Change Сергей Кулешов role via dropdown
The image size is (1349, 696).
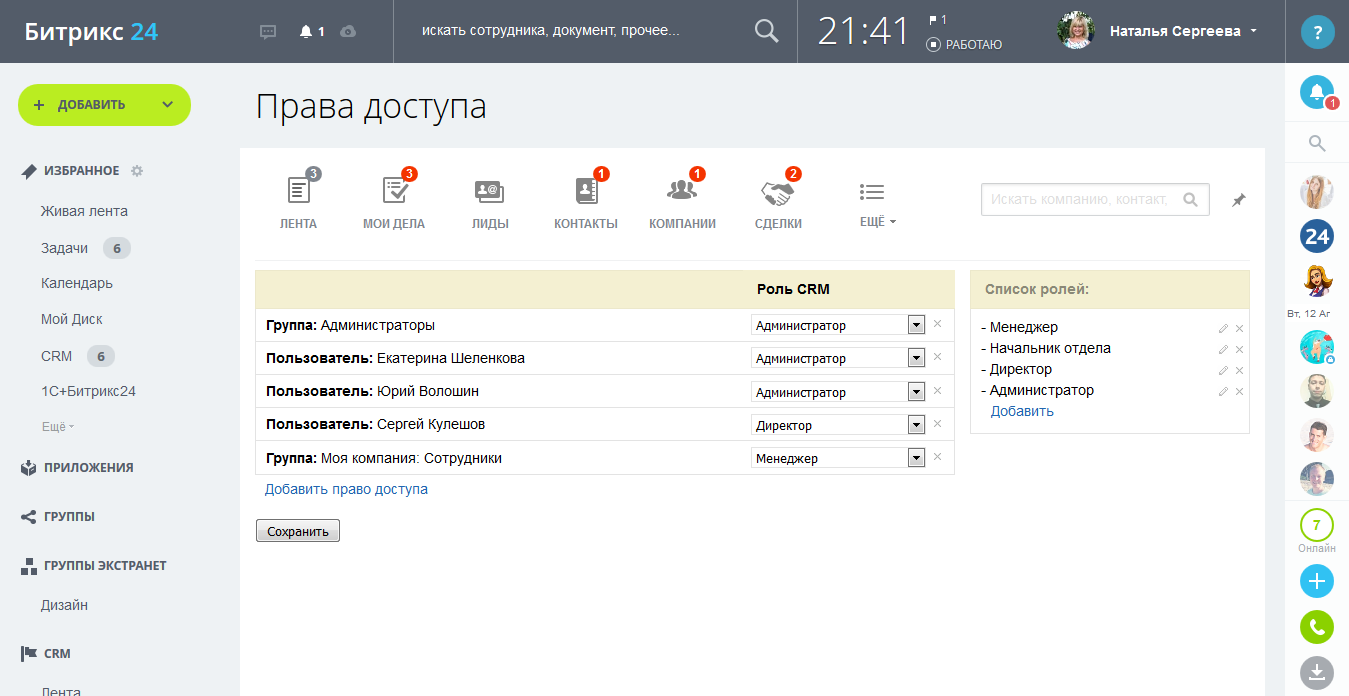(x=914, y=424)
